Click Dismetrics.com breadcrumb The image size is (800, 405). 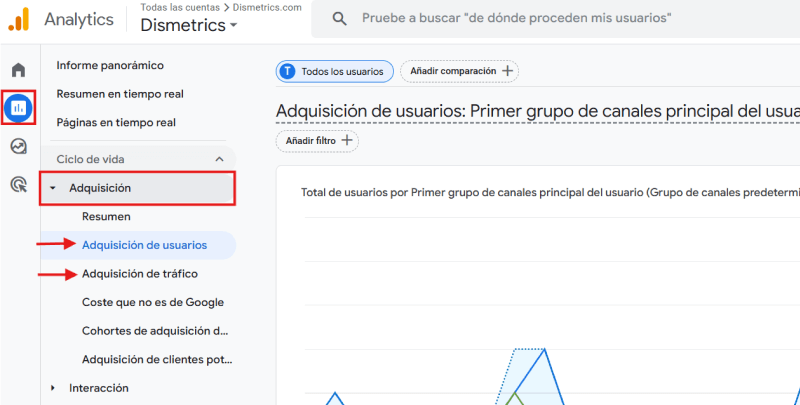point(267,8)
